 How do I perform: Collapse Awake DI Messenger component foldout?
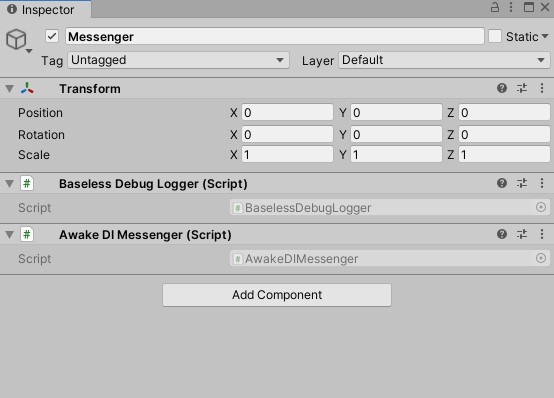tap(10, 234)
